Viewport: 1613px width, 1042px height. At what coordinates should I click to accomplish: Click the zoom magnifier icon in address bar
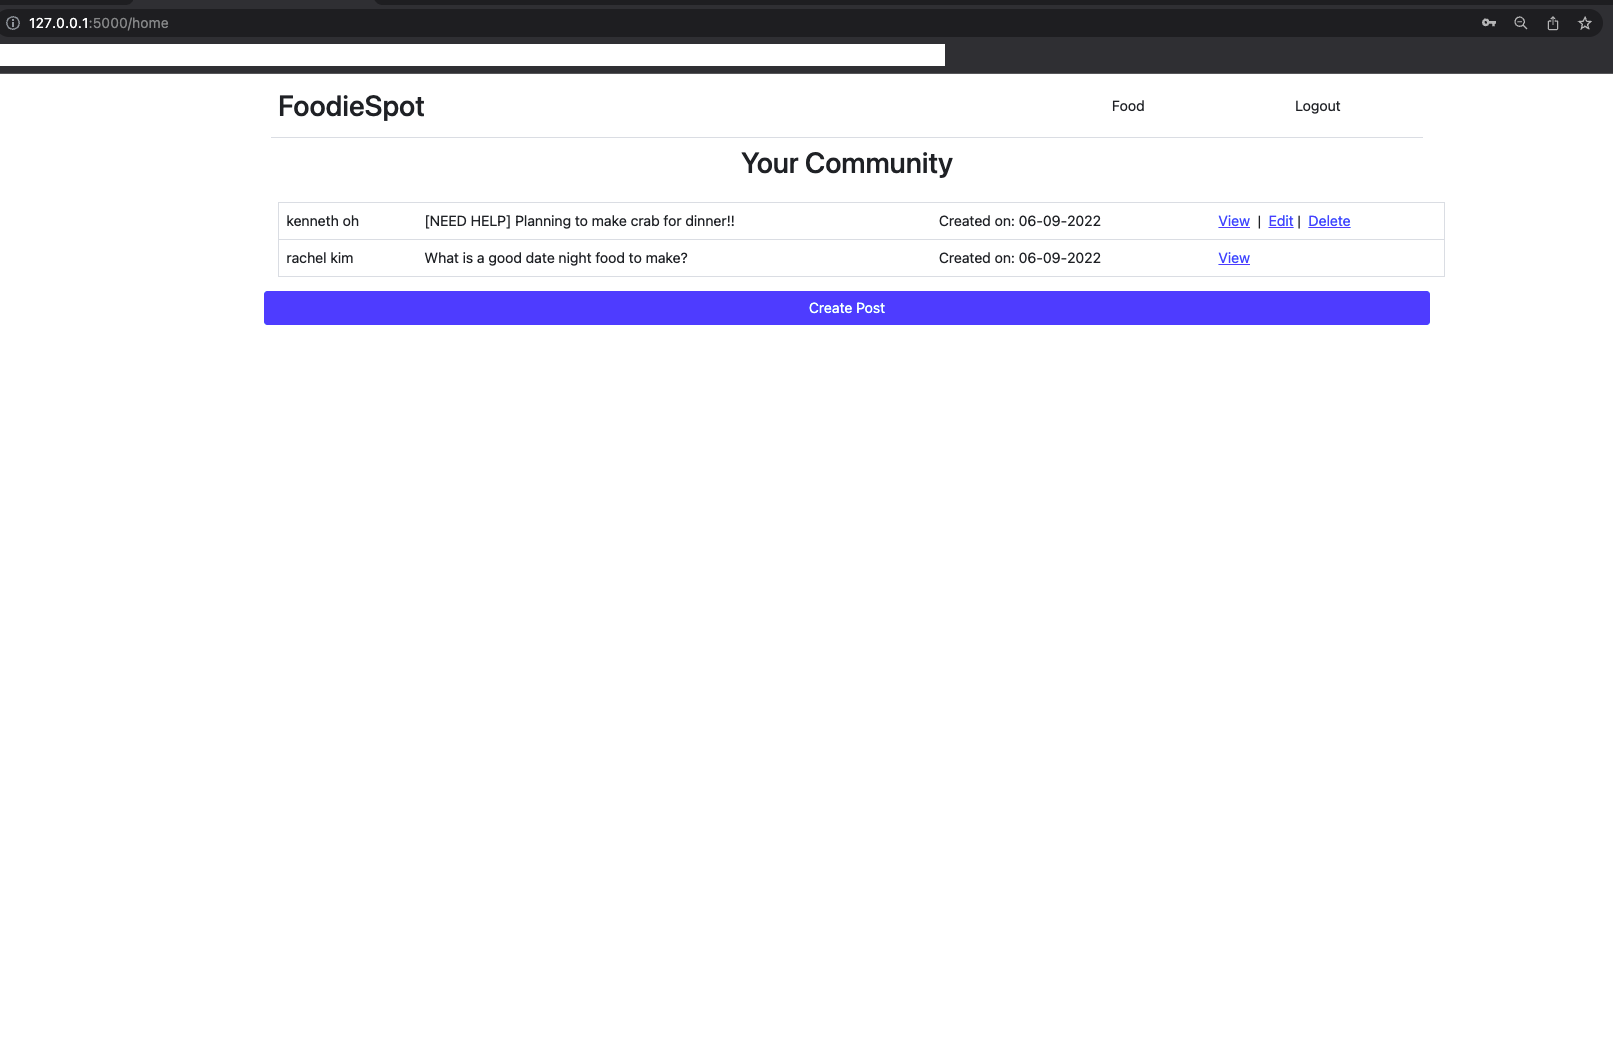coord(1521,23)
